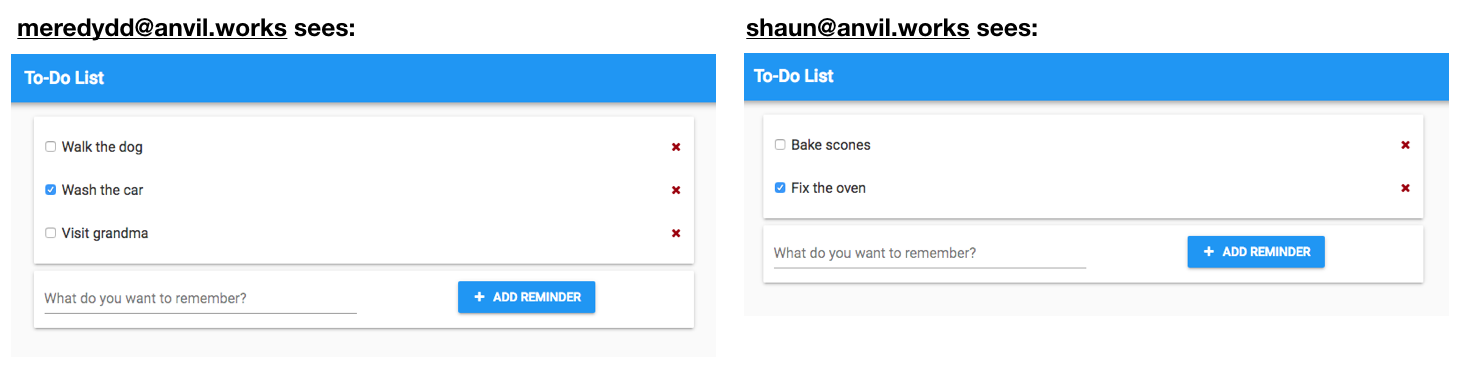The width and height of the screenshot is (1461, 379).
Task: Delete the Walk the dog reminder
Action: point(676,147)
